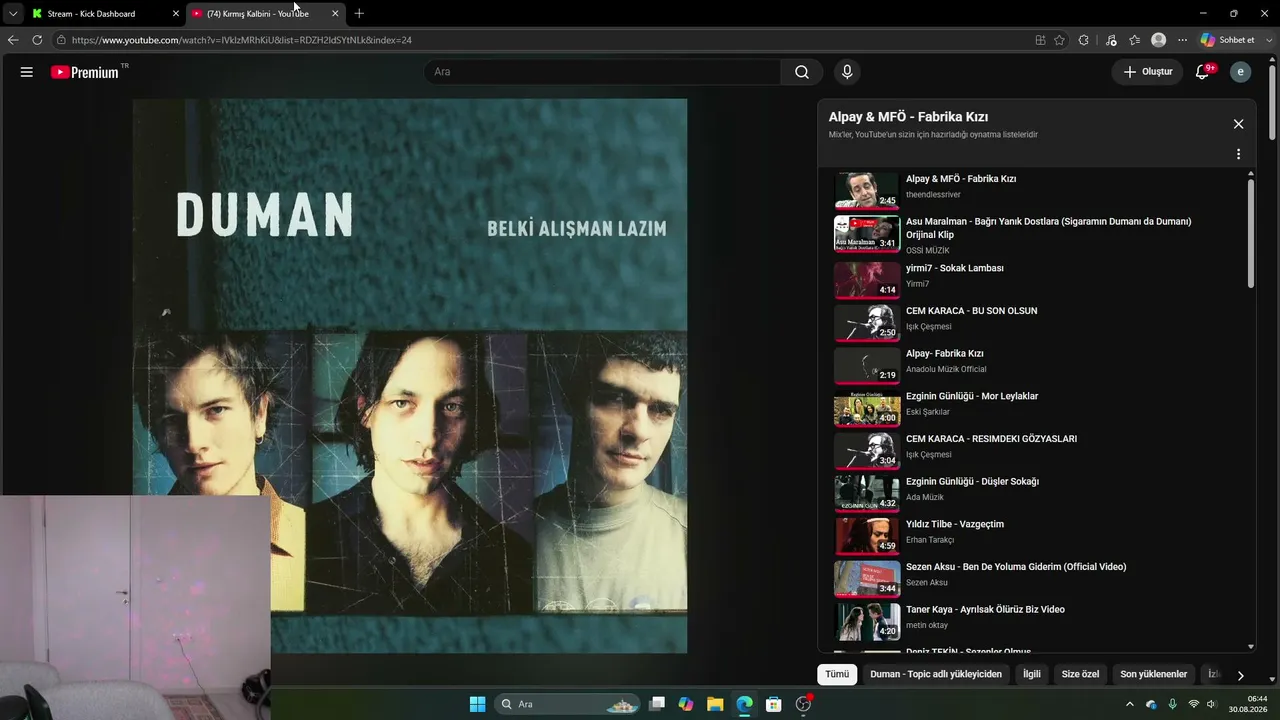
Task: Show hidden system tray icons
Action: [1130, 704]
